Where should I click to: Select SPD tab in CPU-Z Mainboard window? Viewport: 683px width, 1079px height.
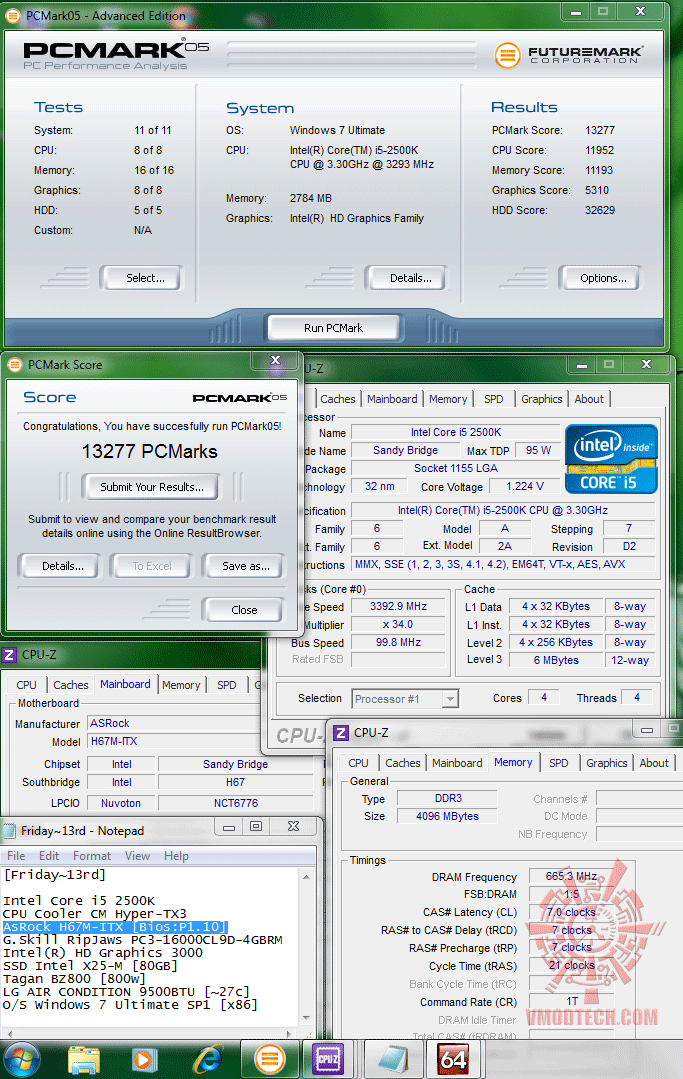pos(226,685)
